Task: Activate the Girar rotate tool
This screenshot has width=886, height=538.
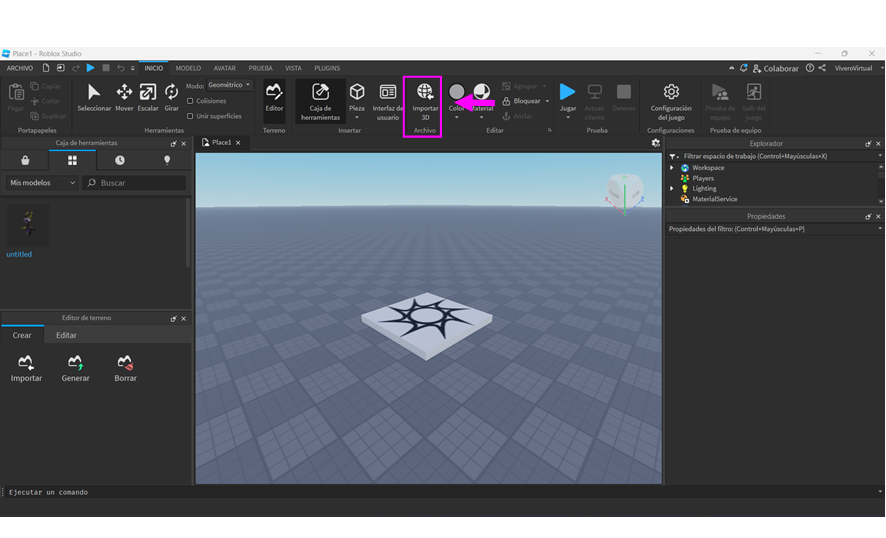Action: point(172,96)
